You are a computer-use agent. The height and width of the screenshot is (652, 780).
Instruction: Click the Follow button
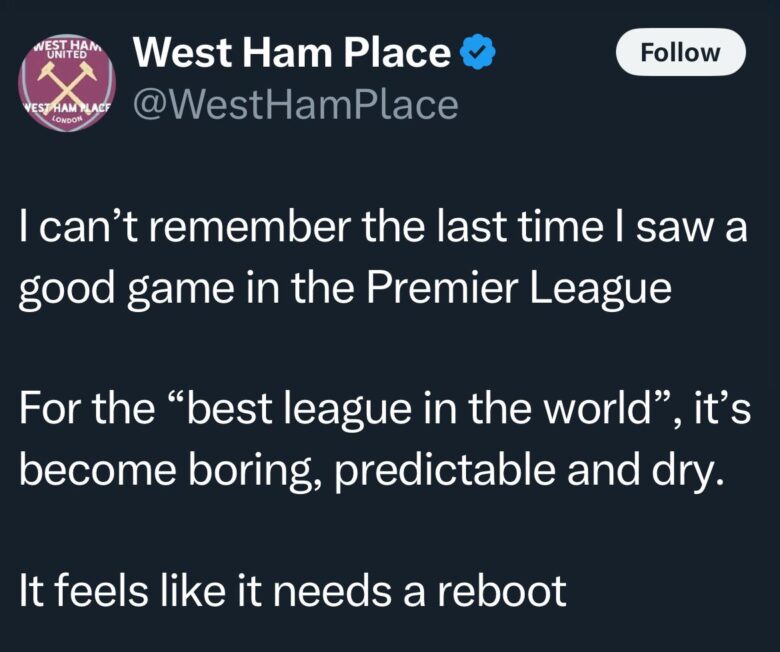tap(681, 52)
